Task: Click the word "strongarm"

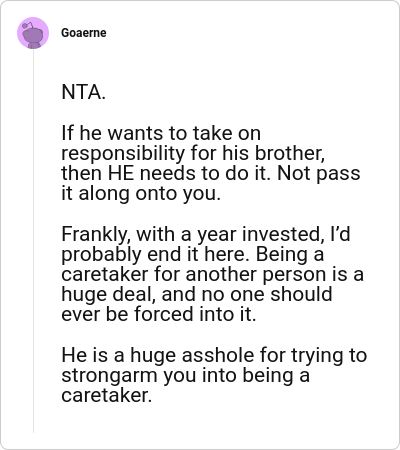Action: (109, 376)
